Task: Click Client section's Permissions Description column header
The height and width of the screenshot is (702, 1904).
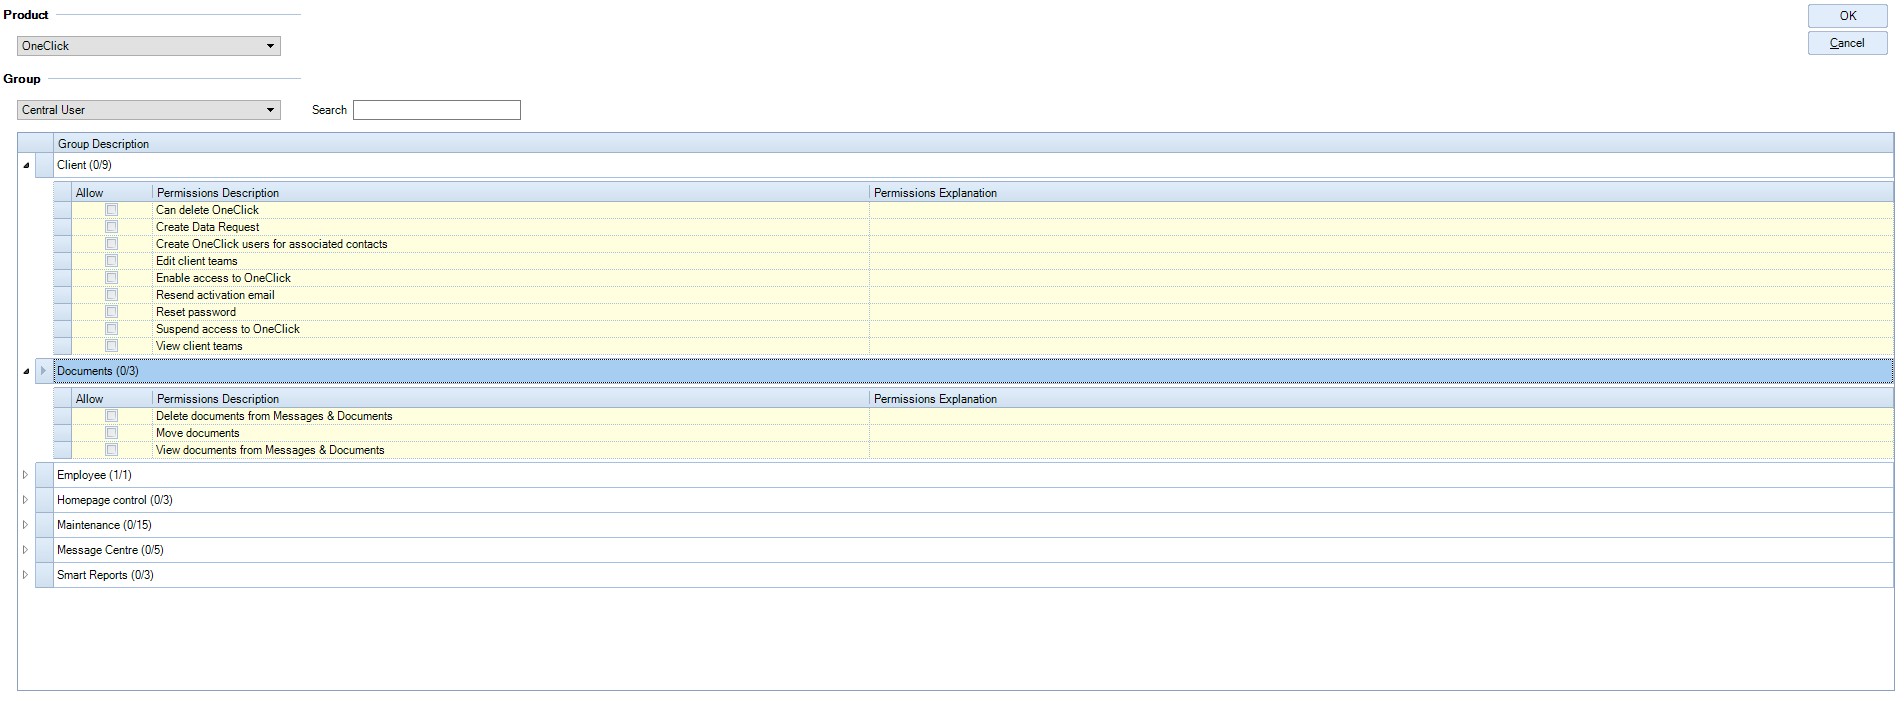Action: pyautogui.click(x=511, y=193)
